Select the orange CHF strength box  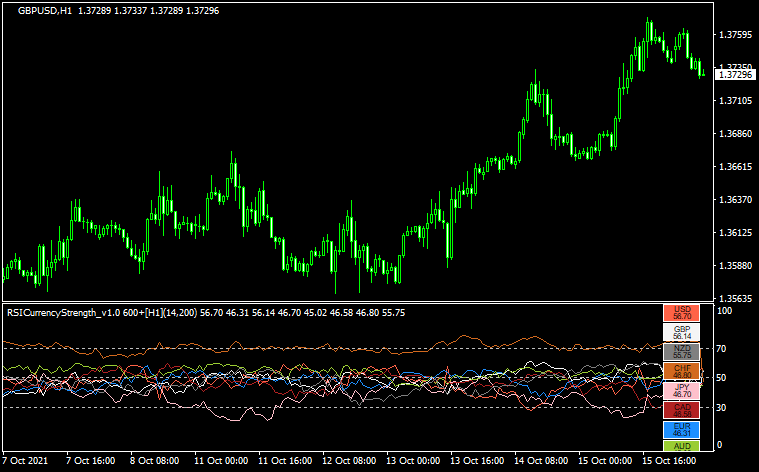pos(682,371)
